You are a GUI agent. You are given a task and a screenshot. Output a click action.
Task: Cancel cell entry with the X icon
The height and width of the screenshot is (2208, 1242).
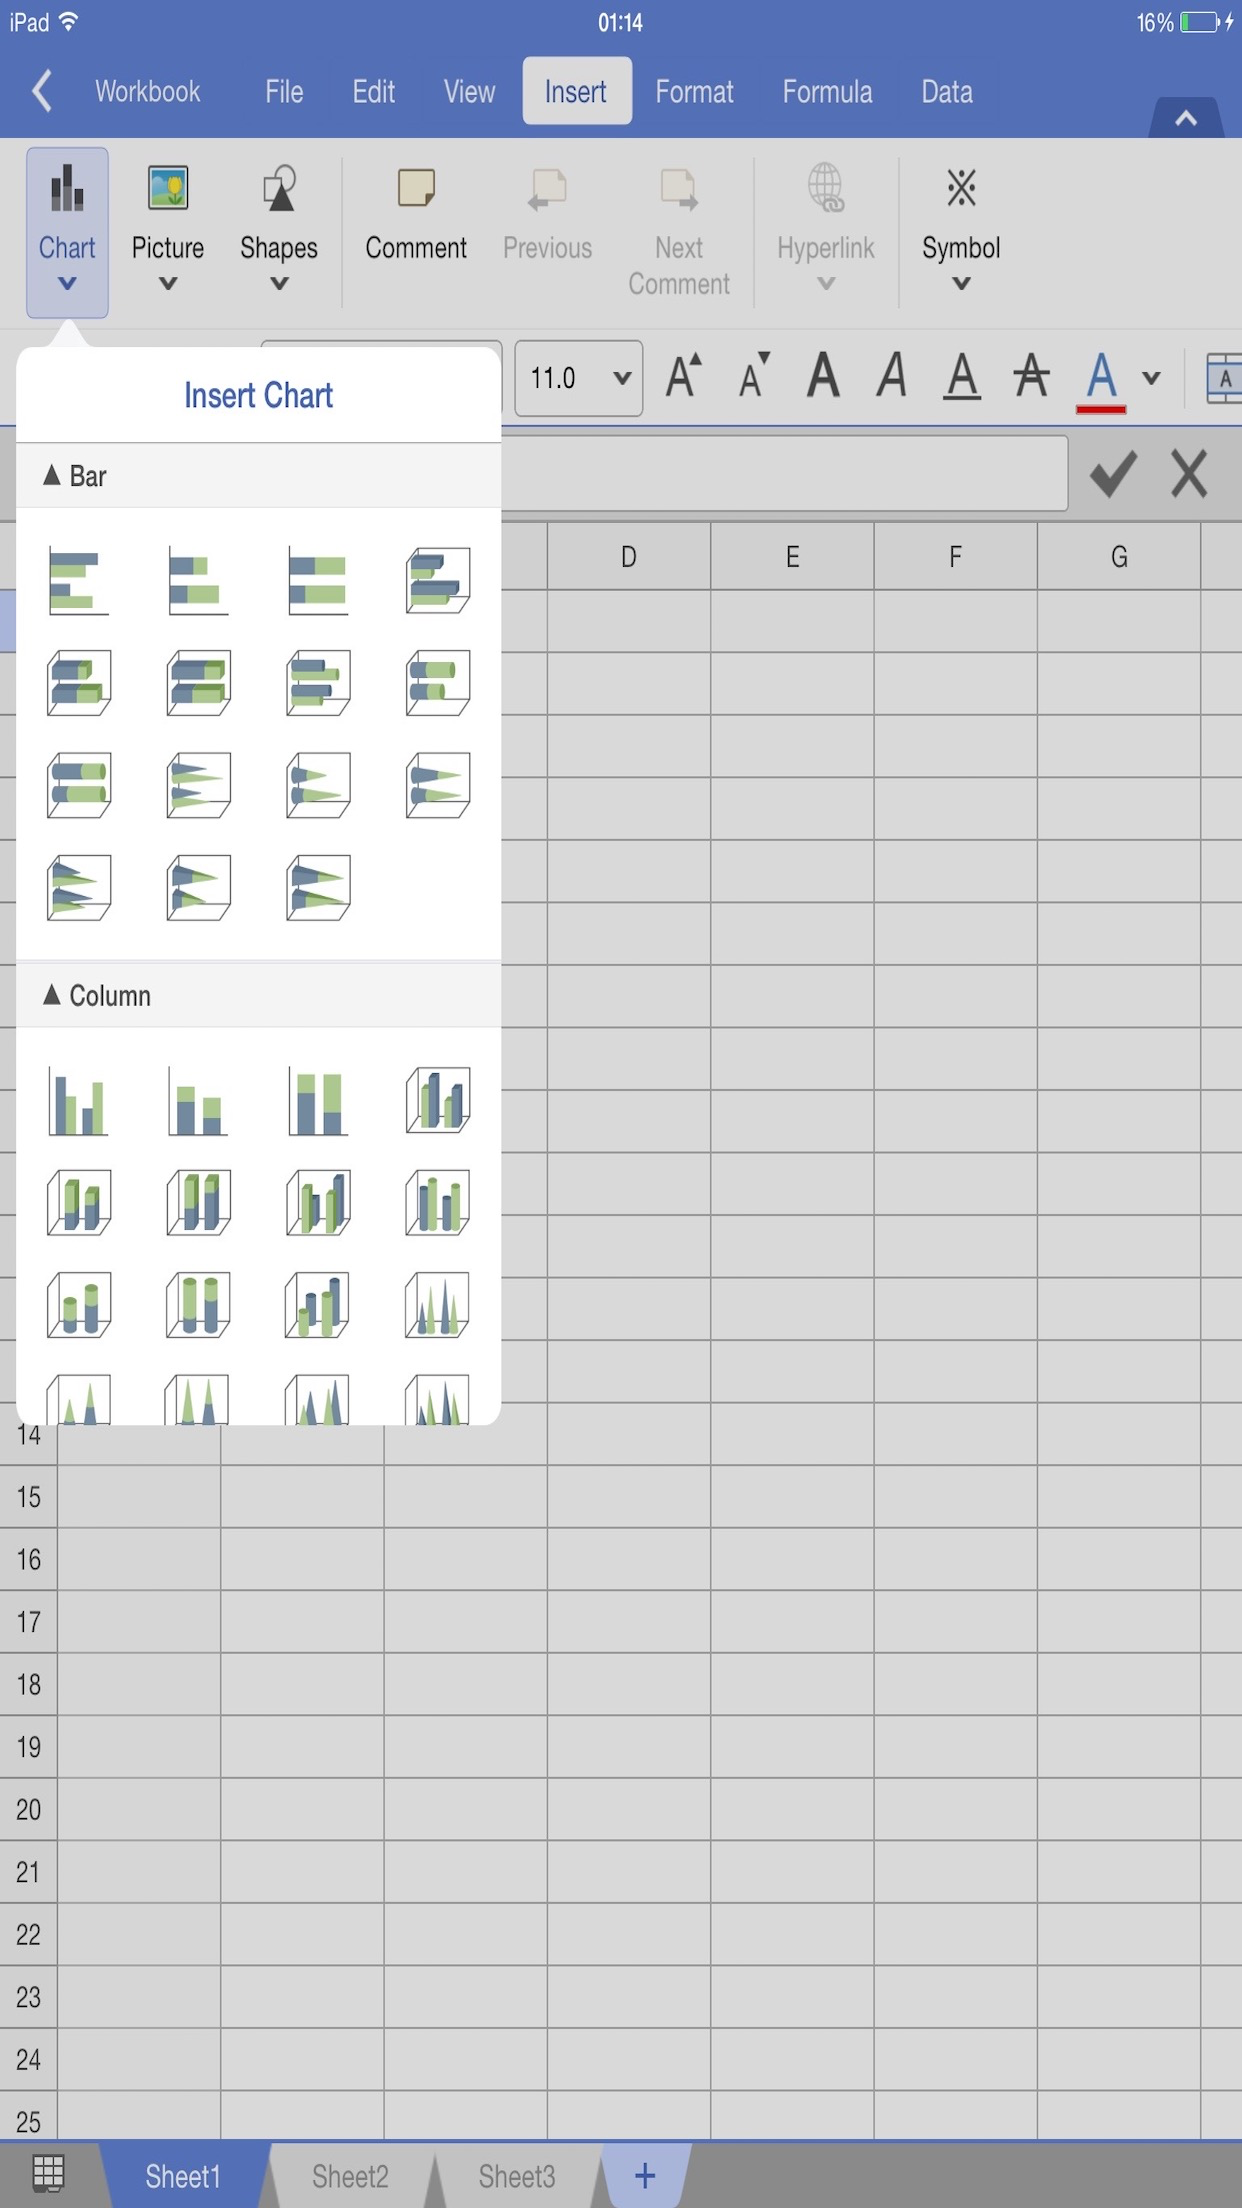pyautogui.click(x=1189, y=474)
